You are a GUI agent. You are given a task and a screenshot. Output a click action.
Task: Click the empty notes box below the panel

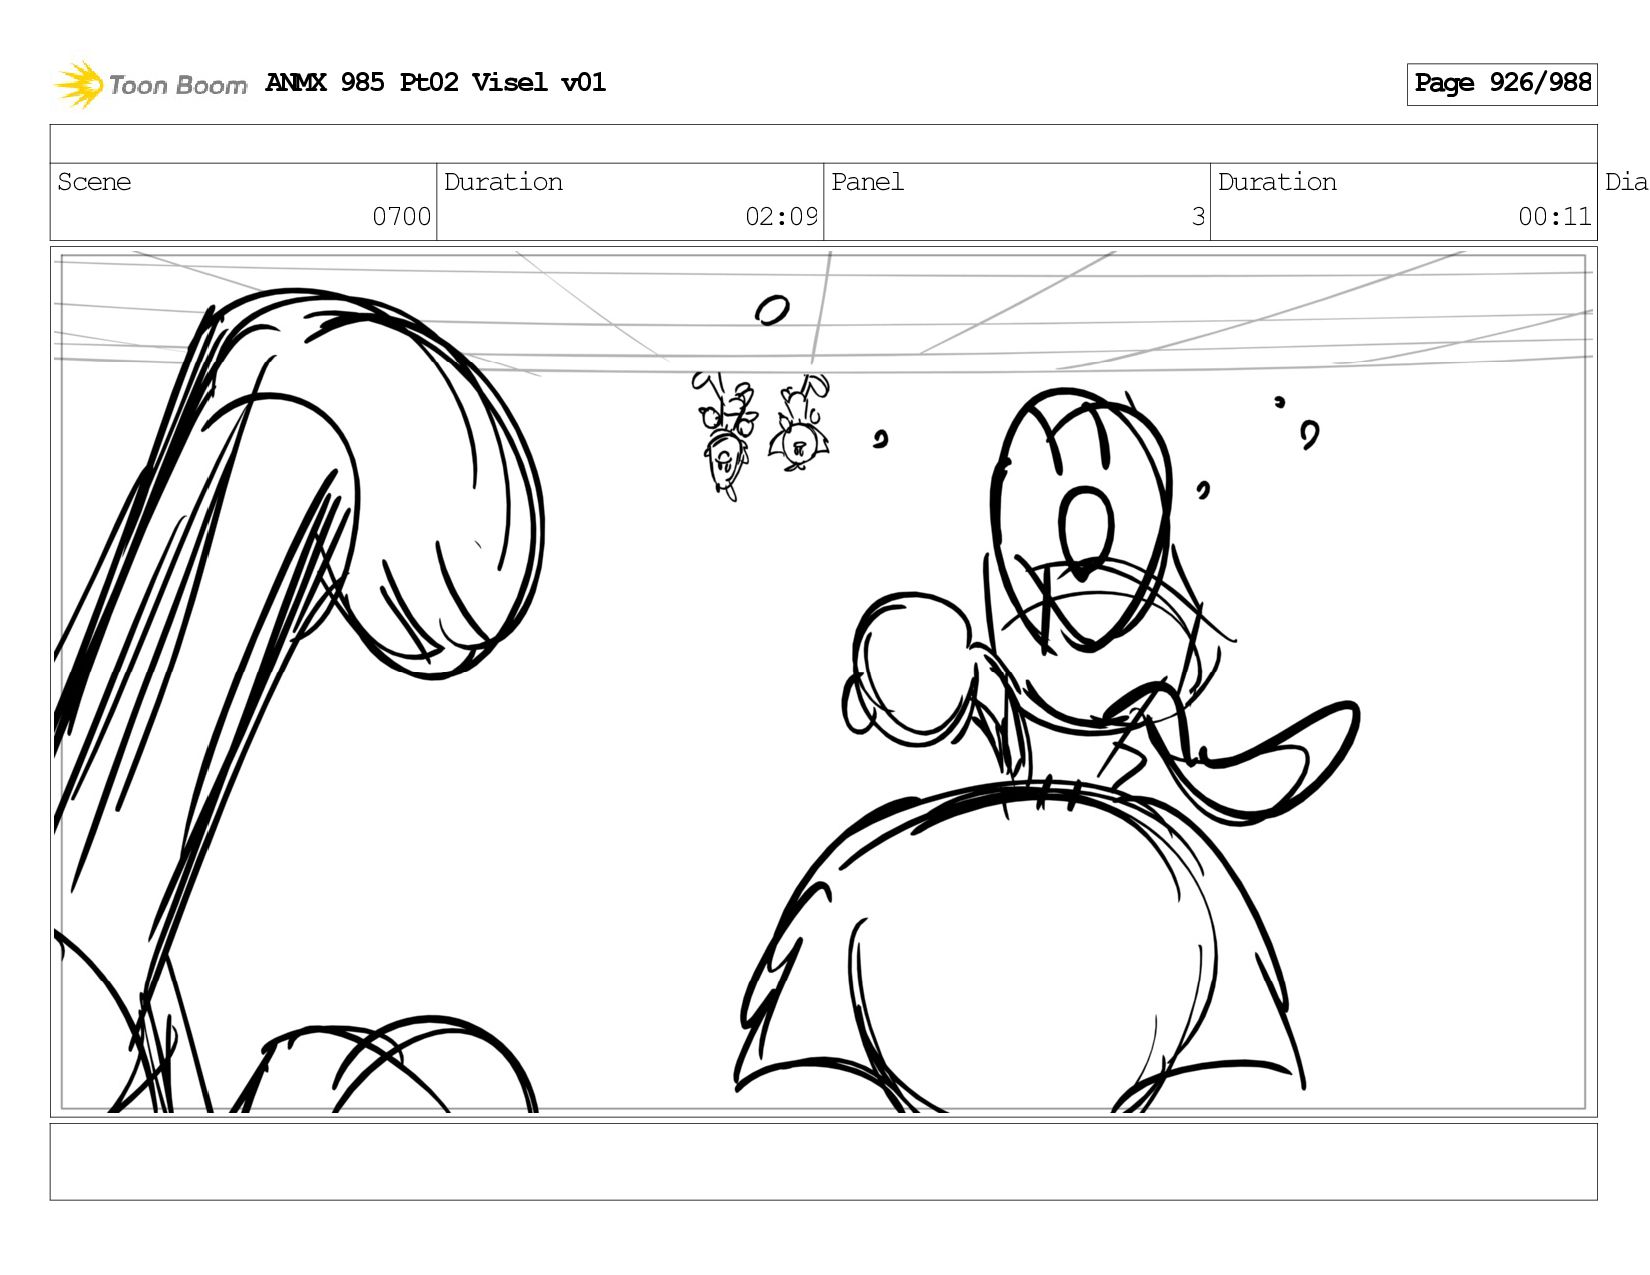[x=823, y=1161]
